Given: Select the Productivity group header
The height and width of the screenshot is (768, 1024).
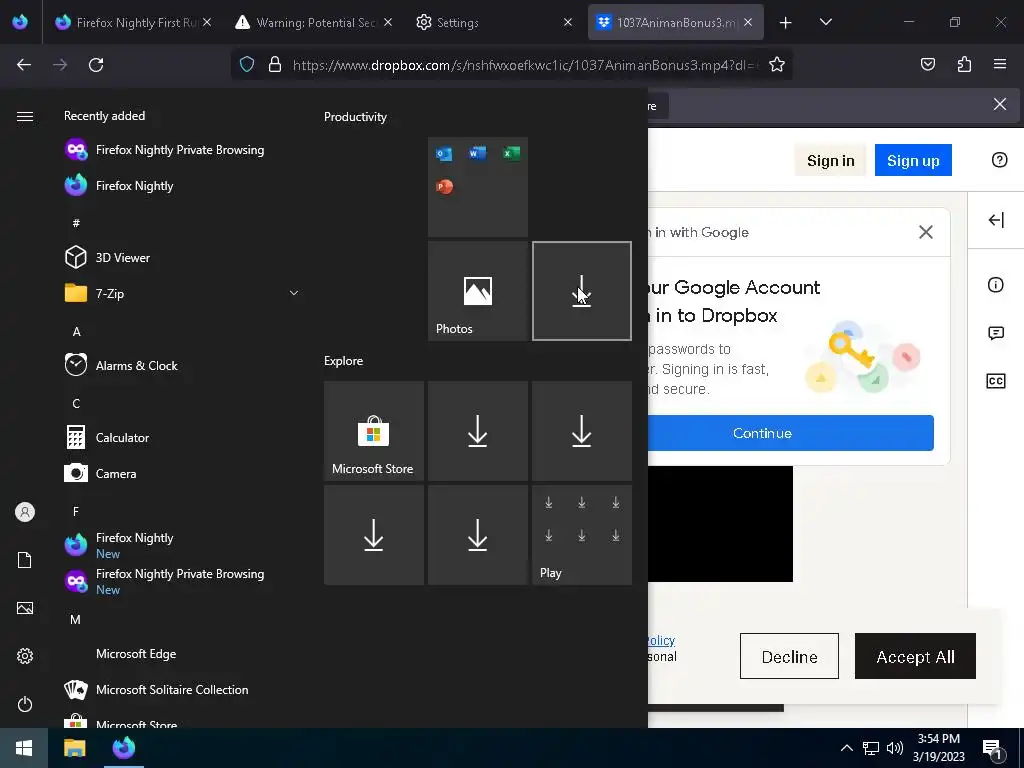Looking at the screenshot, I should pos(355,117).
